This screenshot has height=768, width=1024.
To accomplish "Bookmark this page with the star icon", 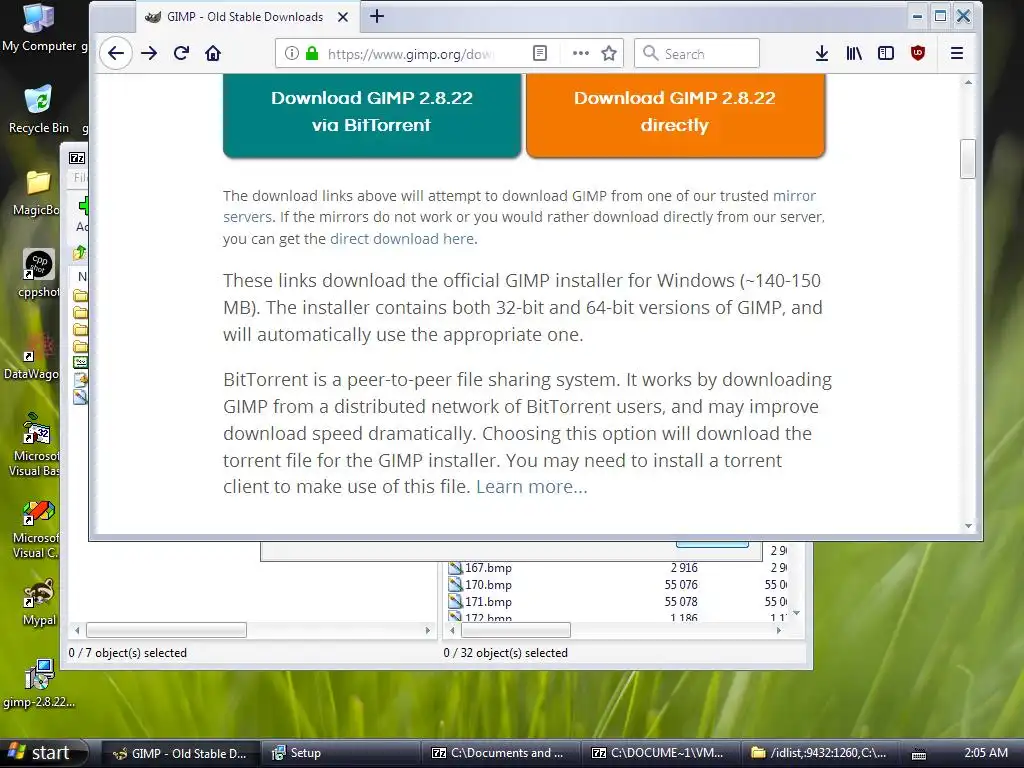I will pyautogui.click(x=609, y=53).
